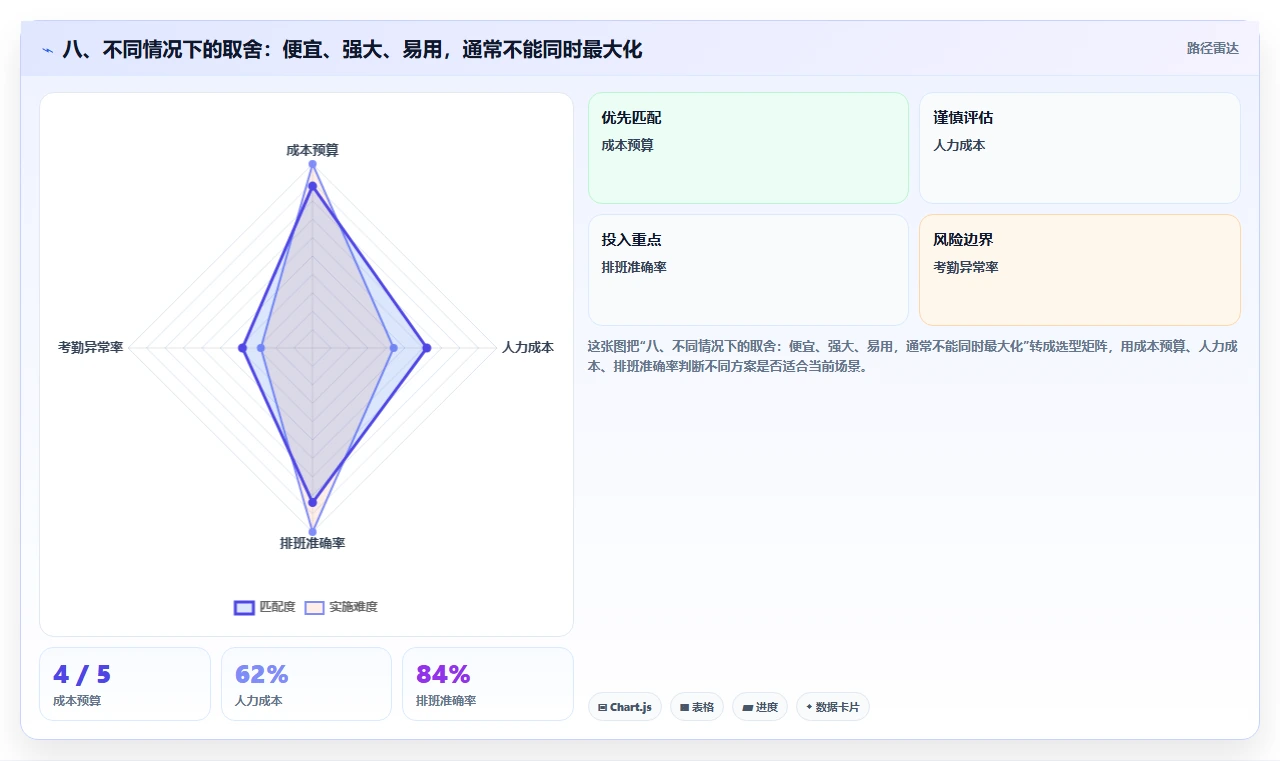Select the 优先匹配 card

748,148
